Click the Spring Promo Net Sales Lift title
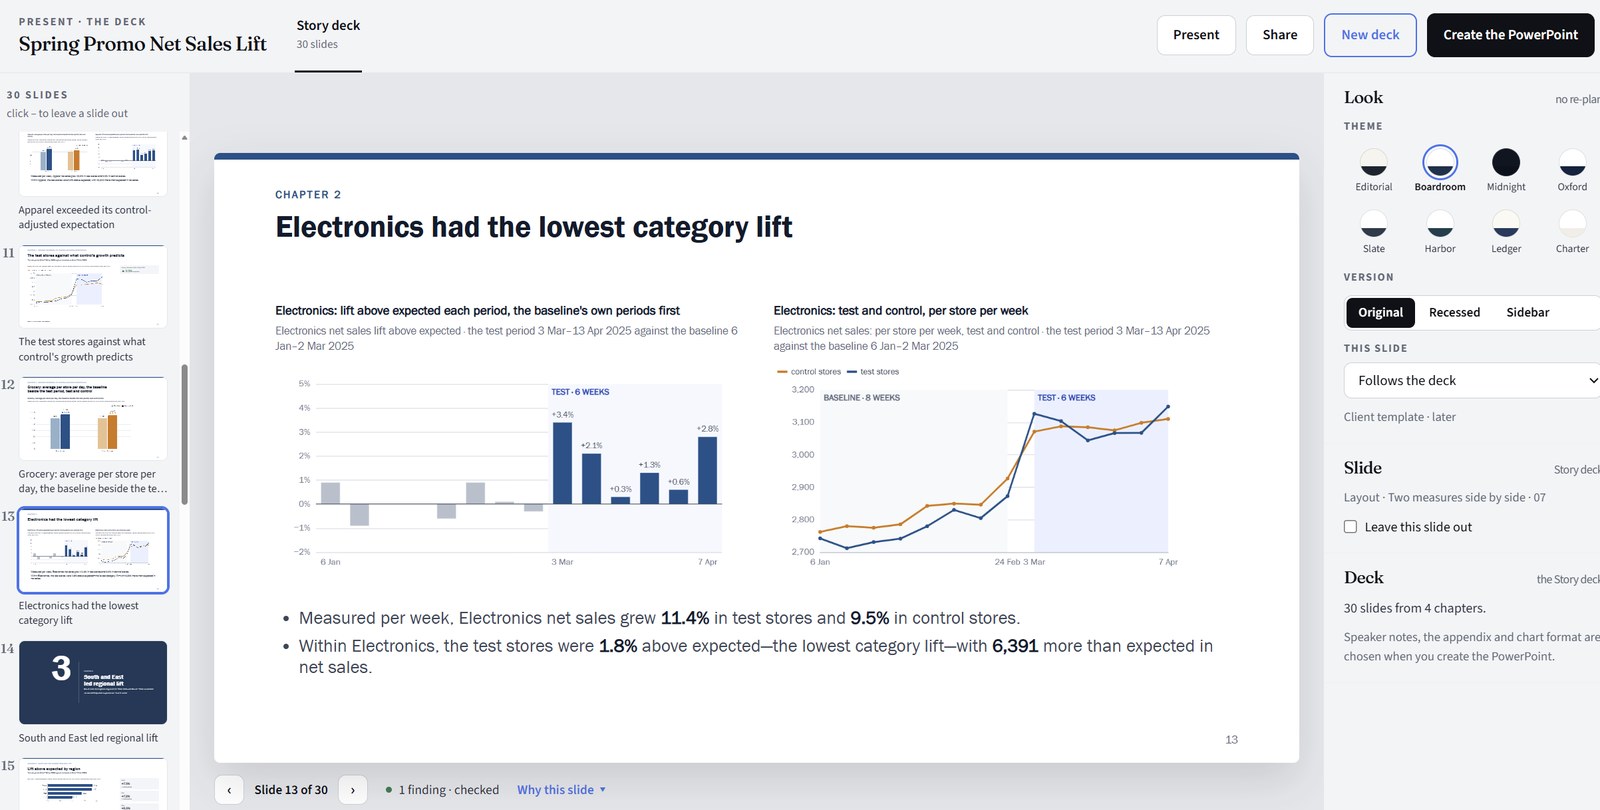Screen dimensions: 1600x810 tap(143, 44)
